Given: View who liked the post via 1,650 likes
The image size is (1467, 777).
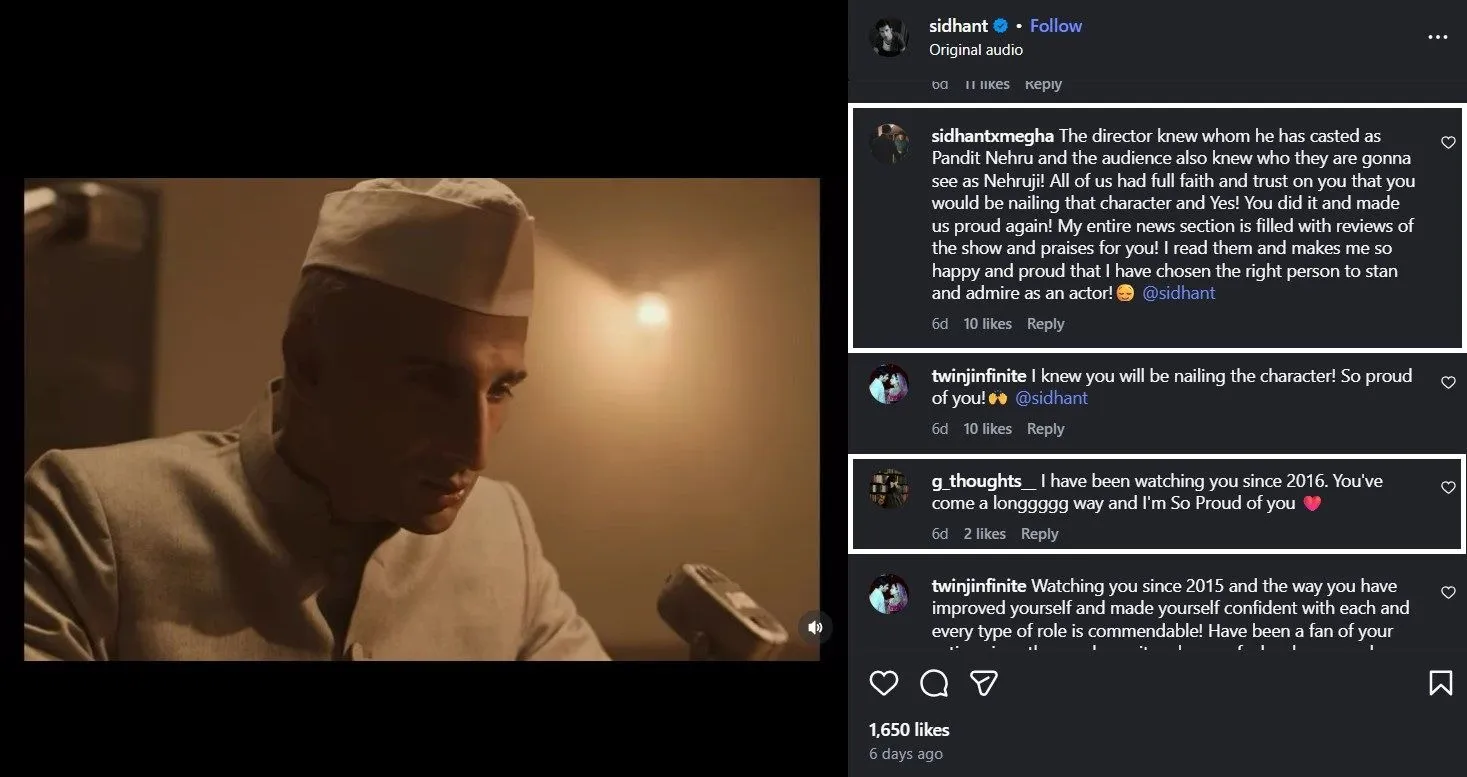Looking at the screenshot, I should click(x=909, y=729).
